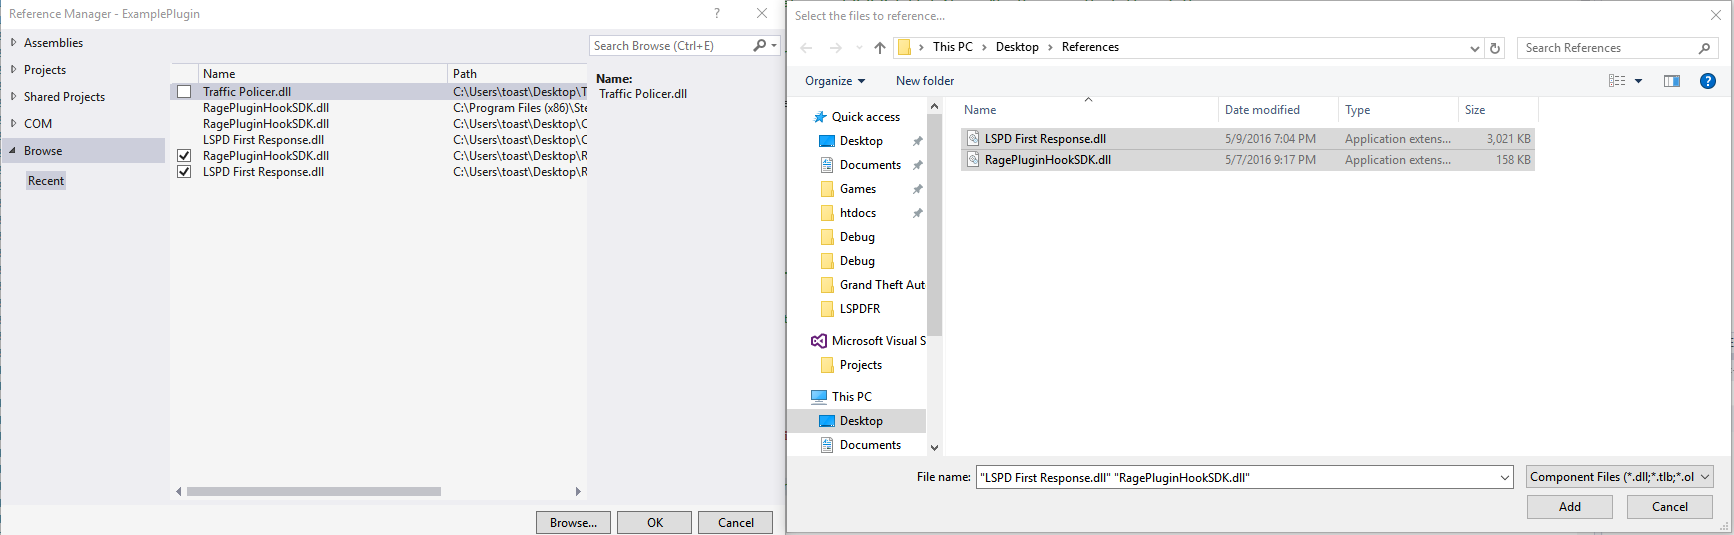The image size is (1734, 535).
Task: Click Back arrow in file dialog
Action: coord(806,48)
